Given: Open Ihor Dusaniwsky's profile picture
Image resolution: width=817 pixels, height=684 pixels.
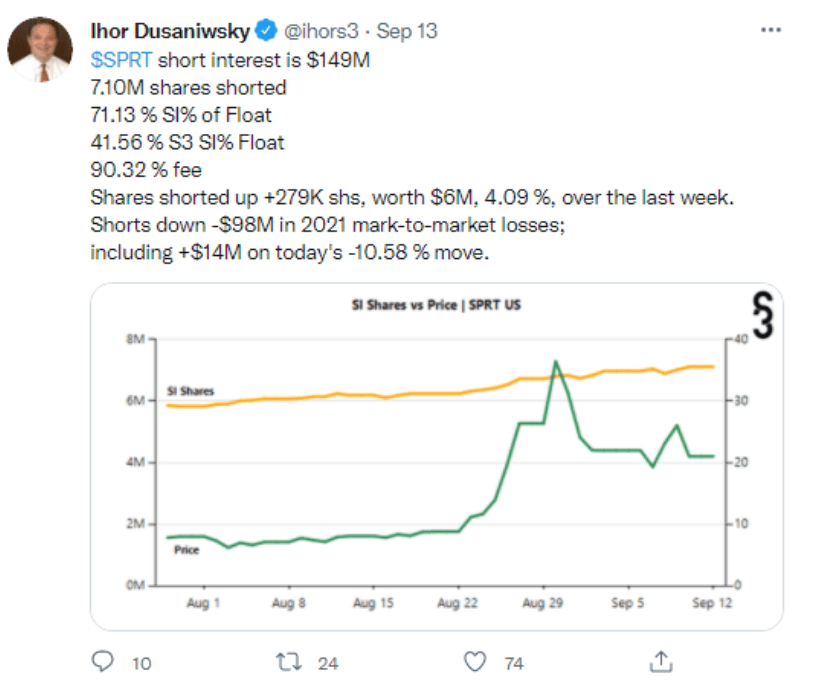Looking at the screenshot, I should tap(41, 48).
